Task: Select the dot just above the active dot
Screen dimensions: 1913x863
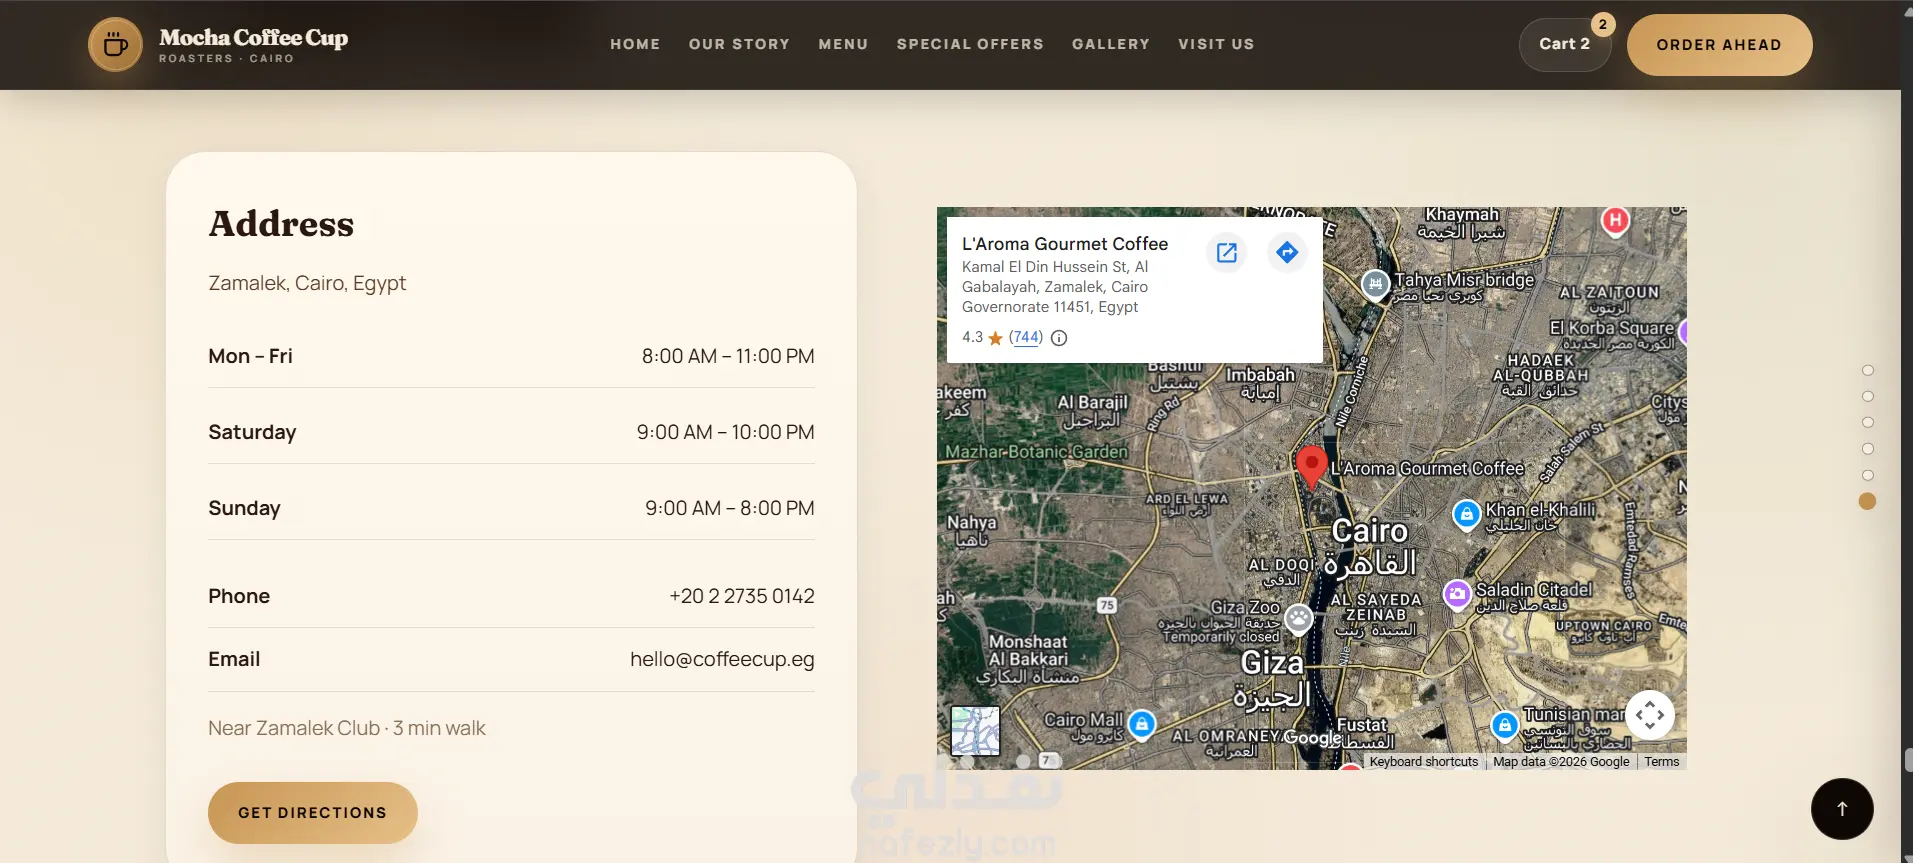Action: click(1867, 475)
